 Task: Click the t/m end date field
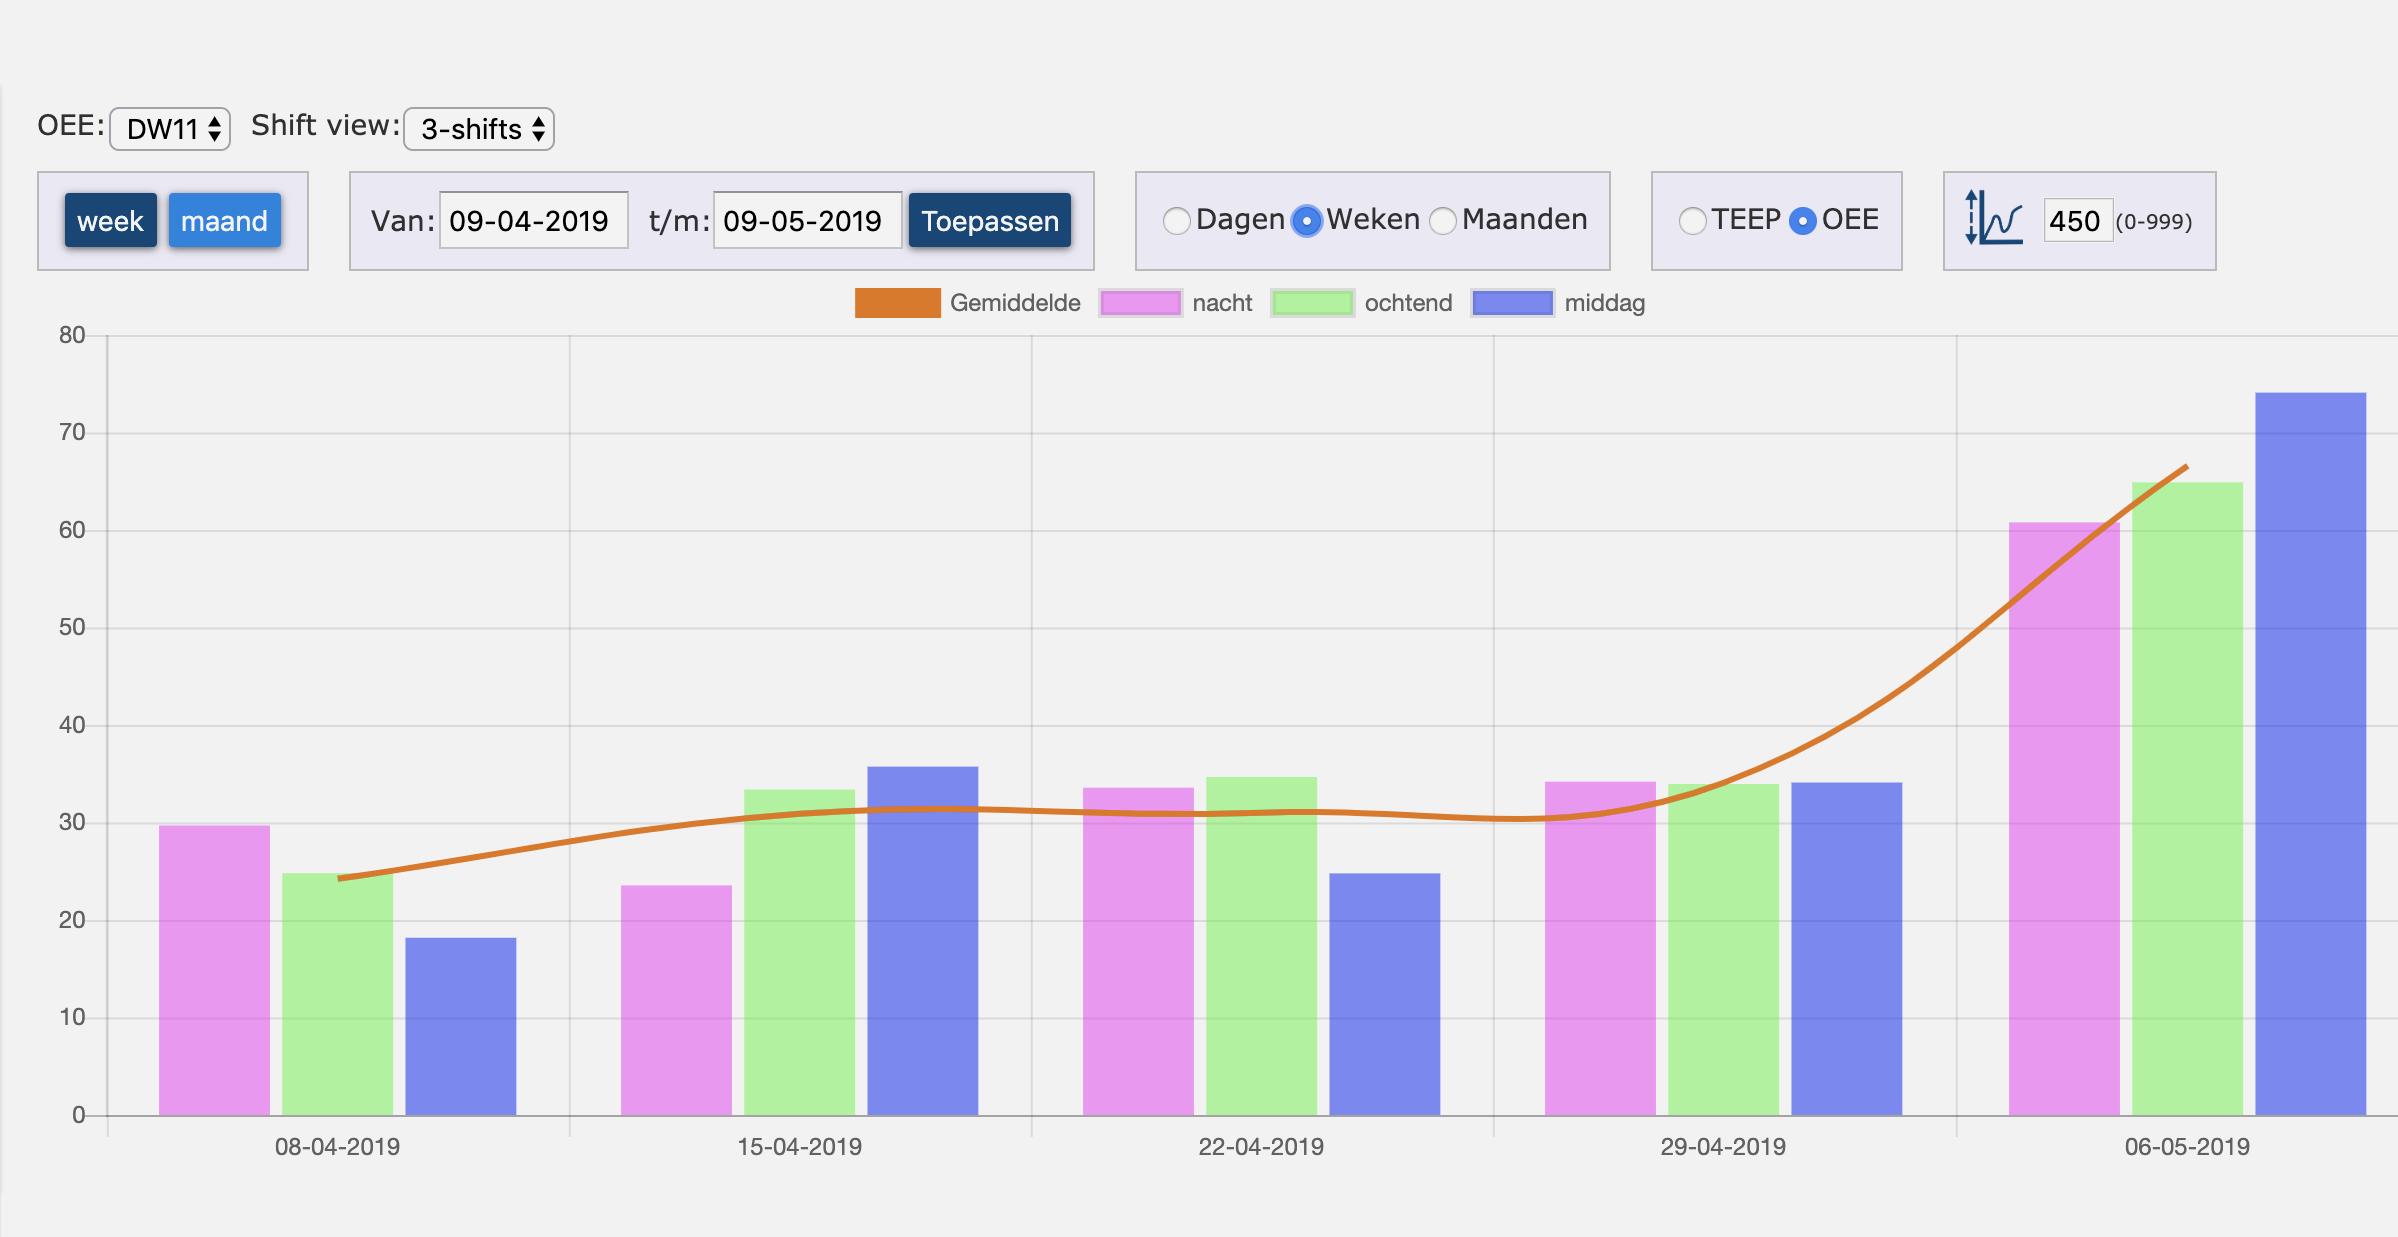coord(806,221)
